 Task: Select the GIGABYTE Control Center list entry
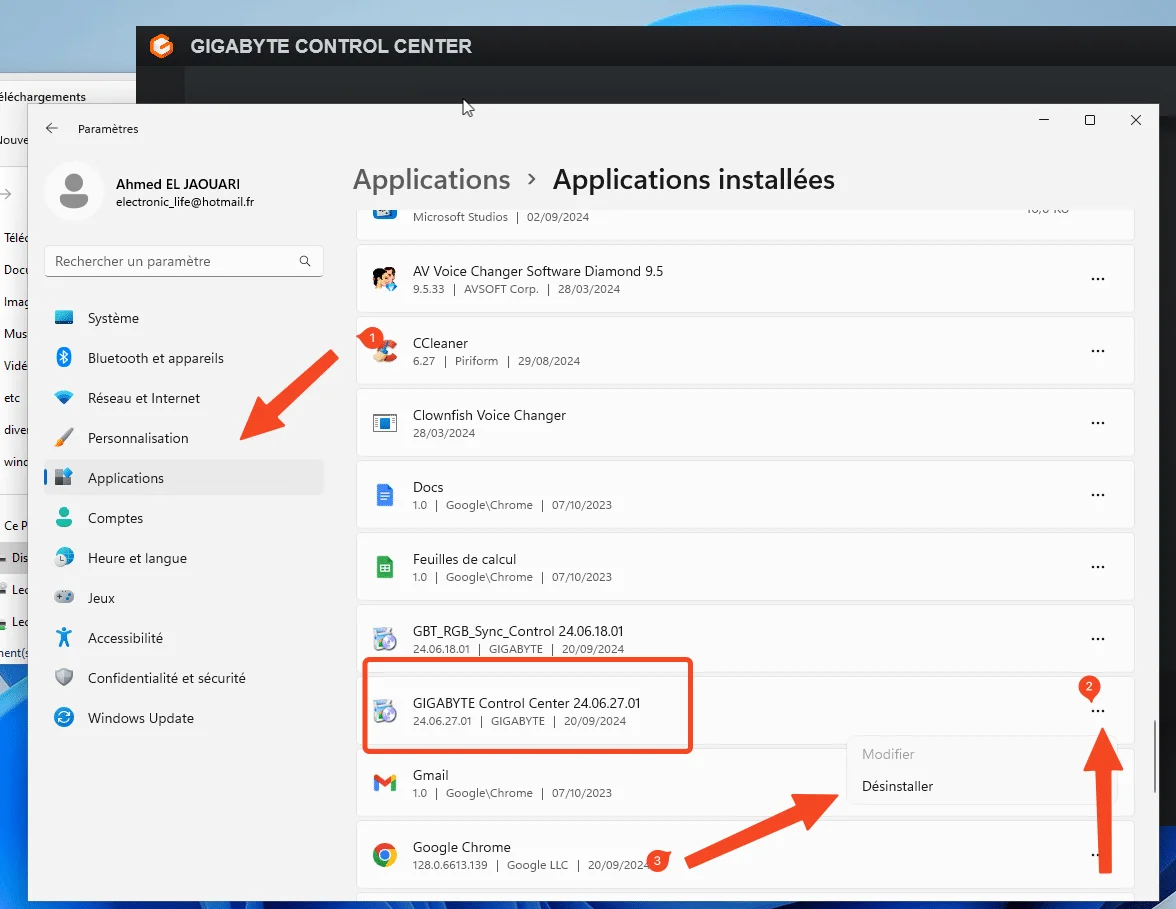click(528, 705)
